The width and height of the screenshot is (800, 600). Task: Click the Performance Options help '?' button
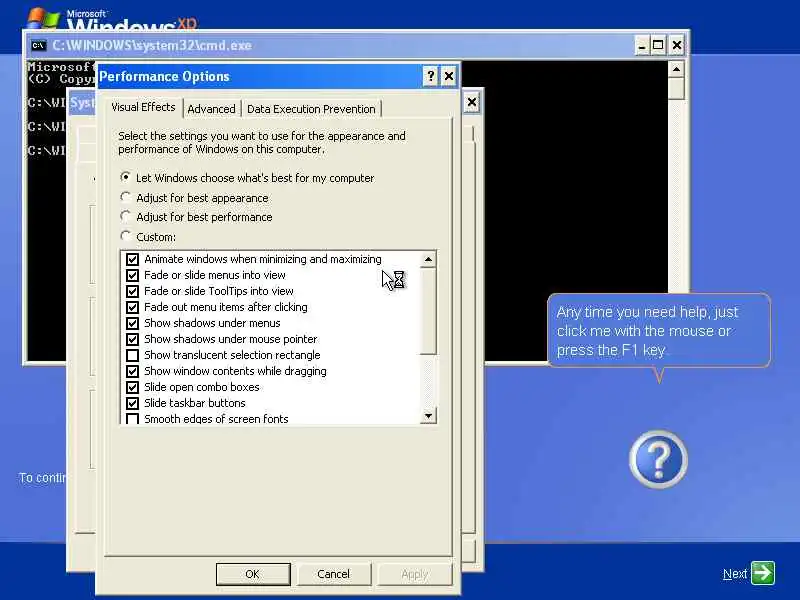point(431,77)
